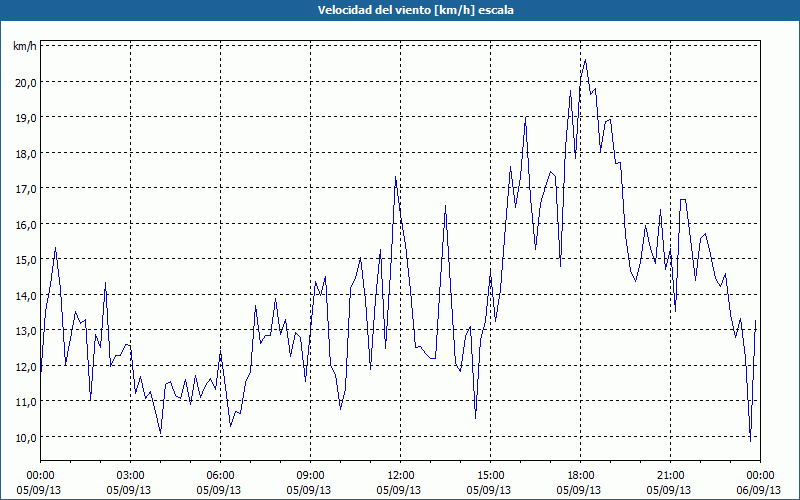Click the 15:00 time axis label
The height and width of the screenshot is (500, 800).
click(490, 476)
